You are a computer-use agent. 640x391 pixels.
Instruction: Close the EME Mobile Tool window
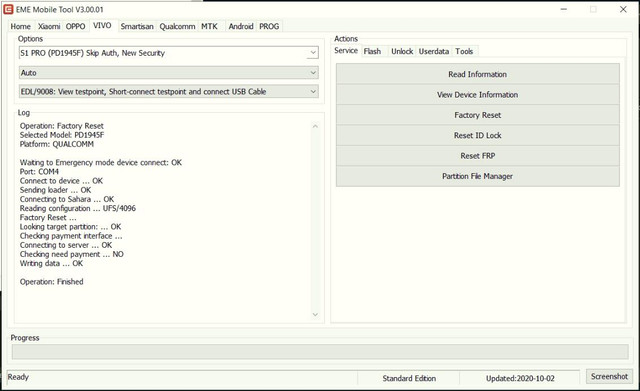click(623, 9)
